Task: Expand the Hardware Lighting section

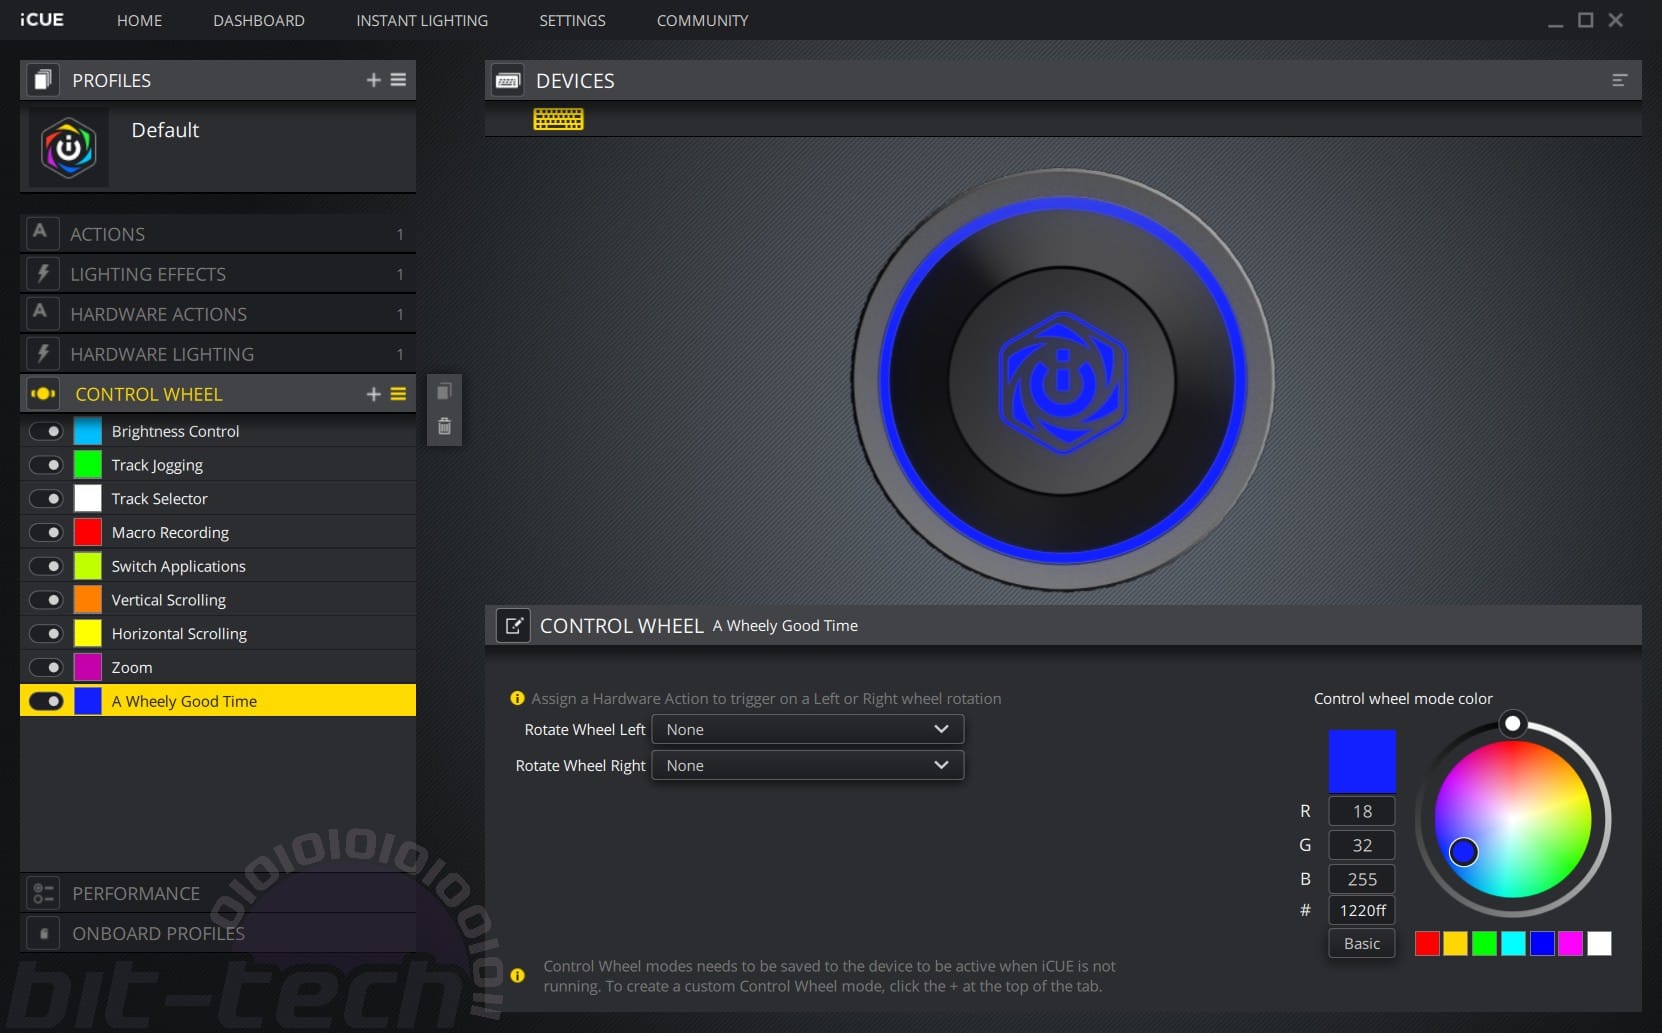Action: (218, 353)
